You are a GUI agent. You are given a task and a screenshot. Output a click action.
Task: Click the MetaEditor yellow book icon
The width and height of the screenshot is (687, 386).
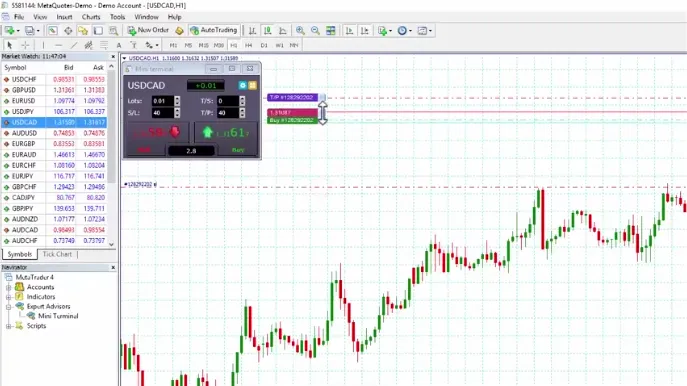coord(179,31)
